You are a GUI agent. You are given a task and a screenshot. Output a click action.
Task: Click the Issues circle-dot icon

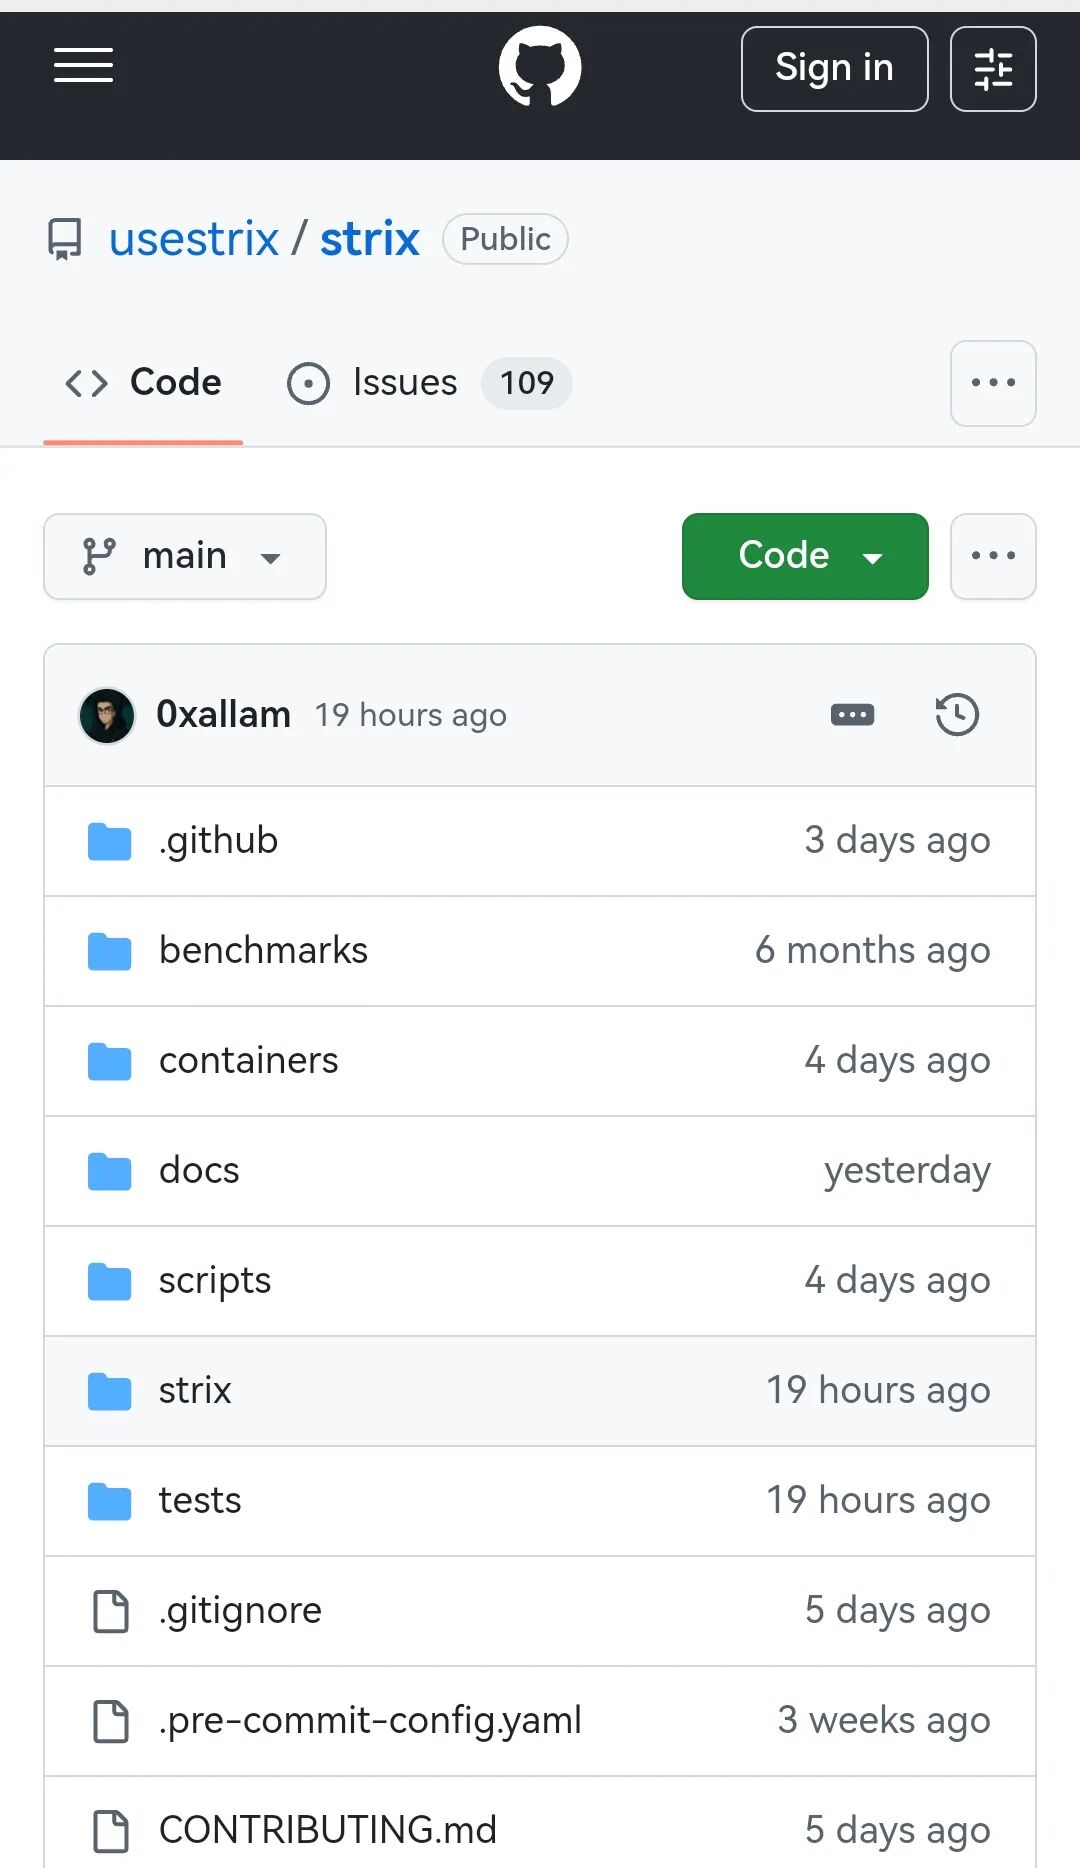coord(308,384)
